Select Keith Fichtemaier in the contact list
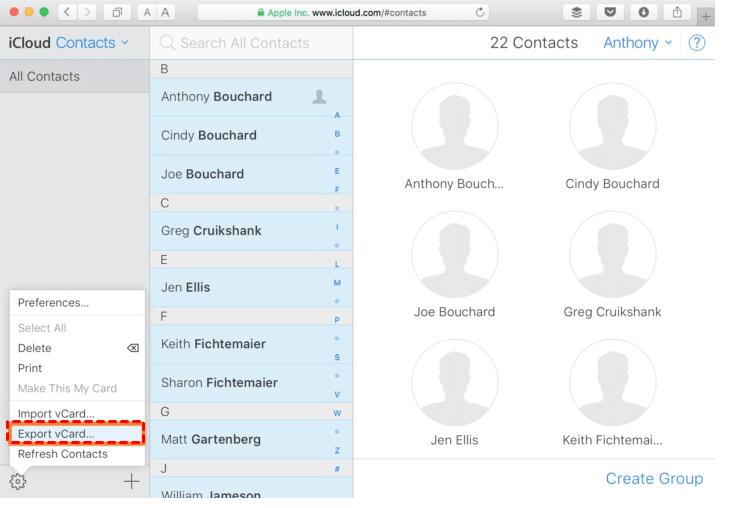Screen dimensions: 754x508 point(251,344)
